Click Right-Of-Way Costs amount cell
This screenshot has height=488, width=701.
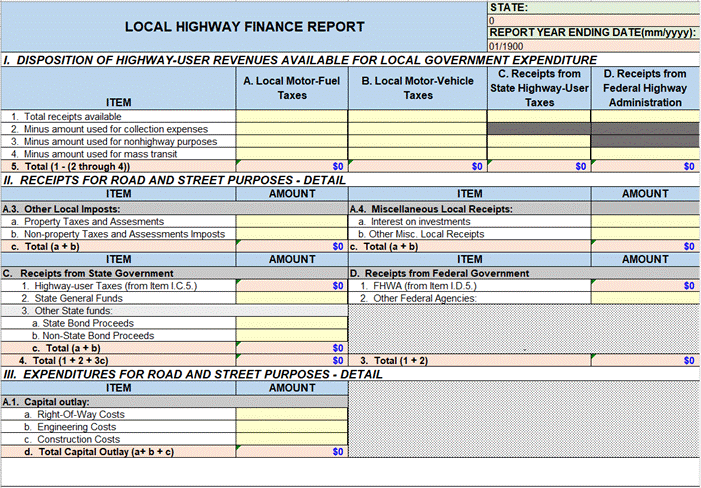click(291, 414)
